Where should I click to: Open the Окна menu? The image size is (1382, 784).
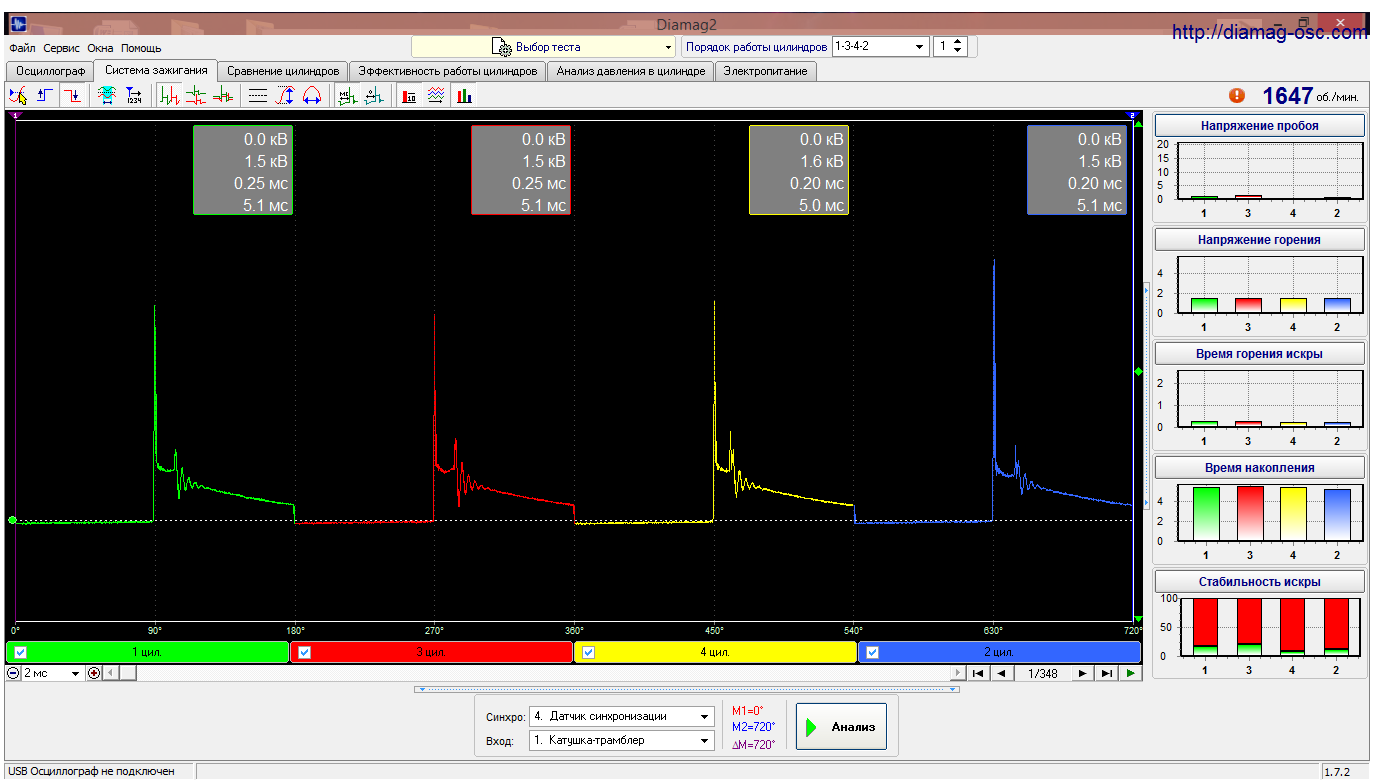tap(100, 48)
